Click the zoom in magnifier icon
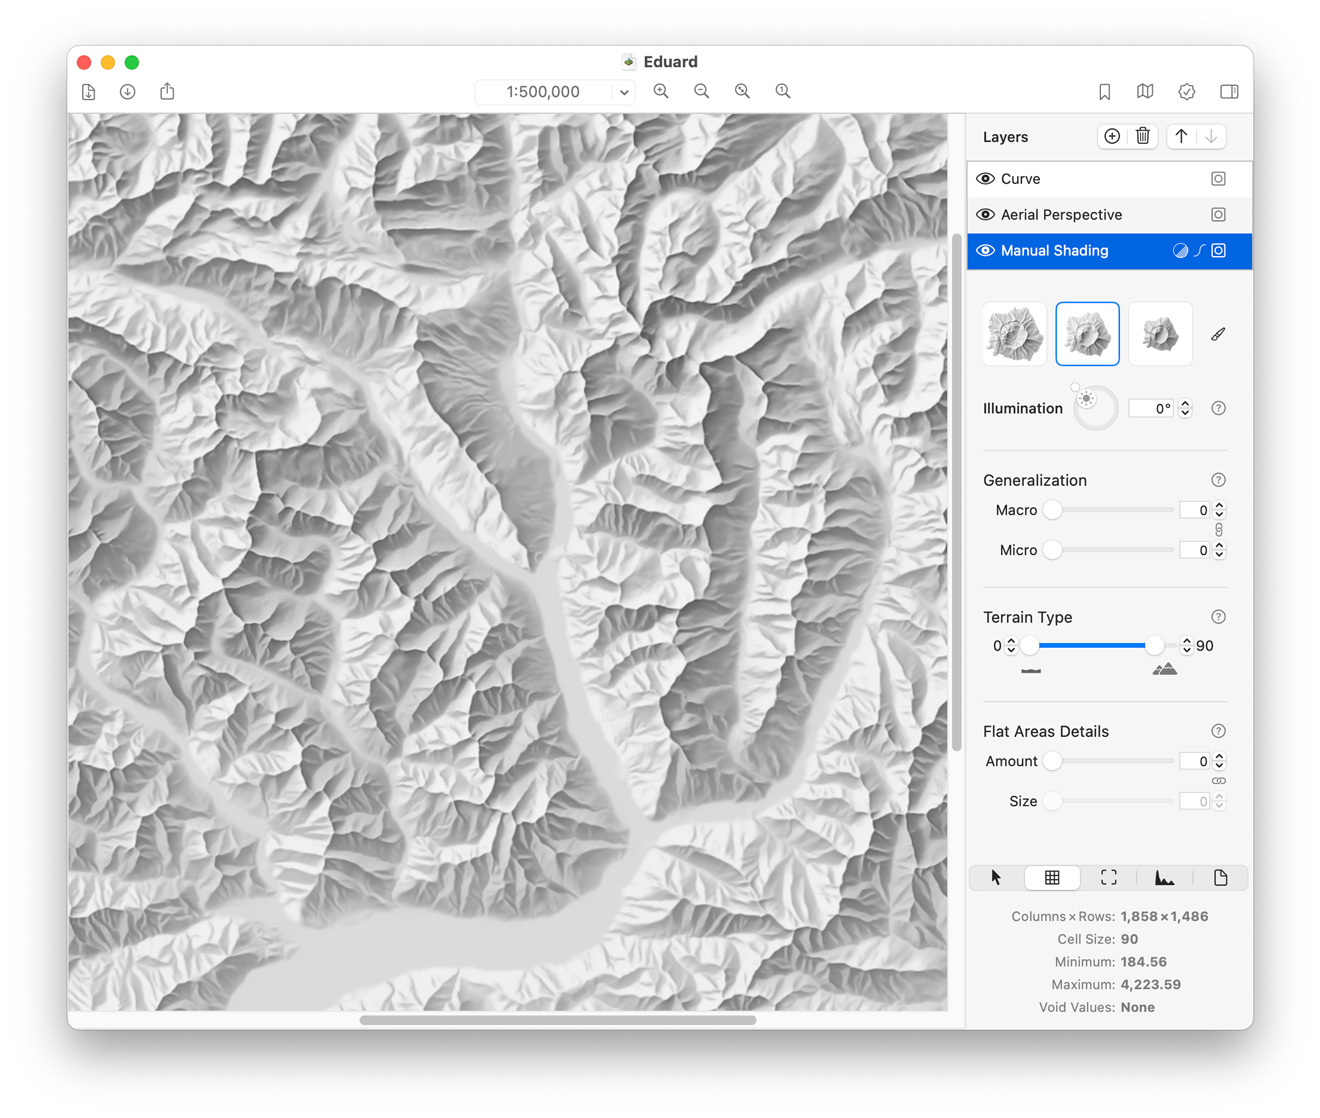The image size is (1320, 1118). point(661,92)
